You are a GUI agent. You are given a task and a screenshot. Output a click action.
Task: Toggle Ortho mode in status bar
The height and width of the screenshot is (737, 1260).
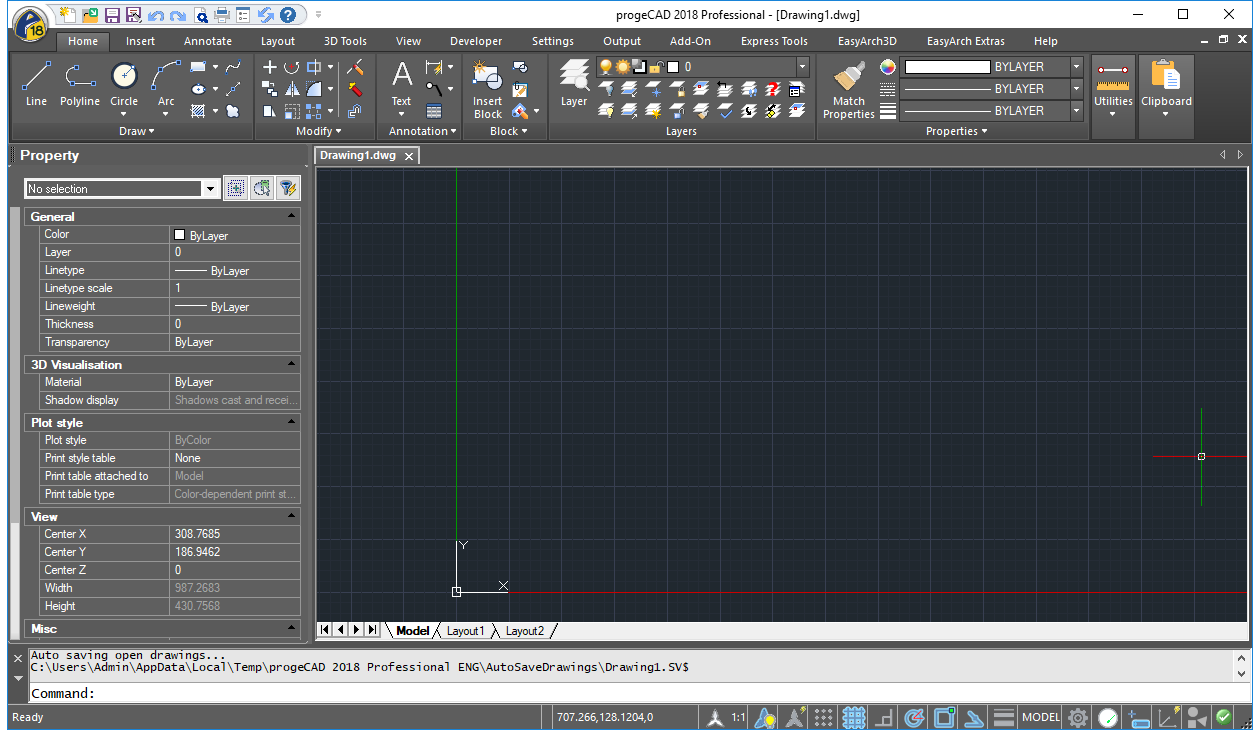[x=883, y=717]
